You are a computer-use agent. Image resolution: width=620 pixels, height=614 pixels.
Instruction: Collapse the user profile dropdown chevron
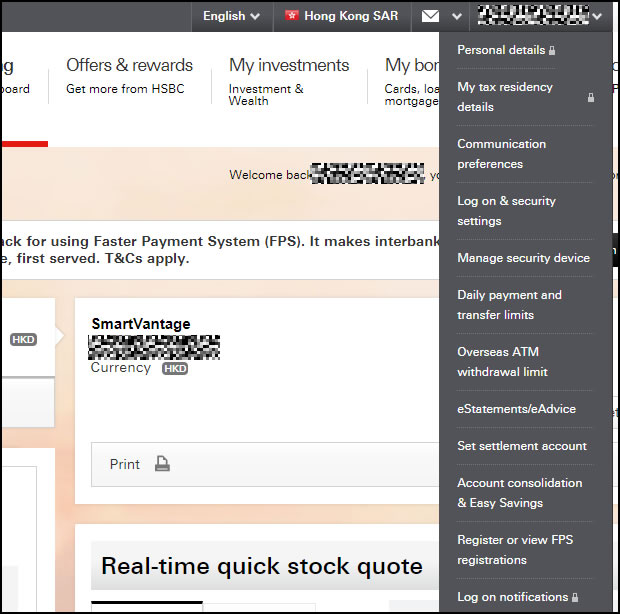[597, 16]
